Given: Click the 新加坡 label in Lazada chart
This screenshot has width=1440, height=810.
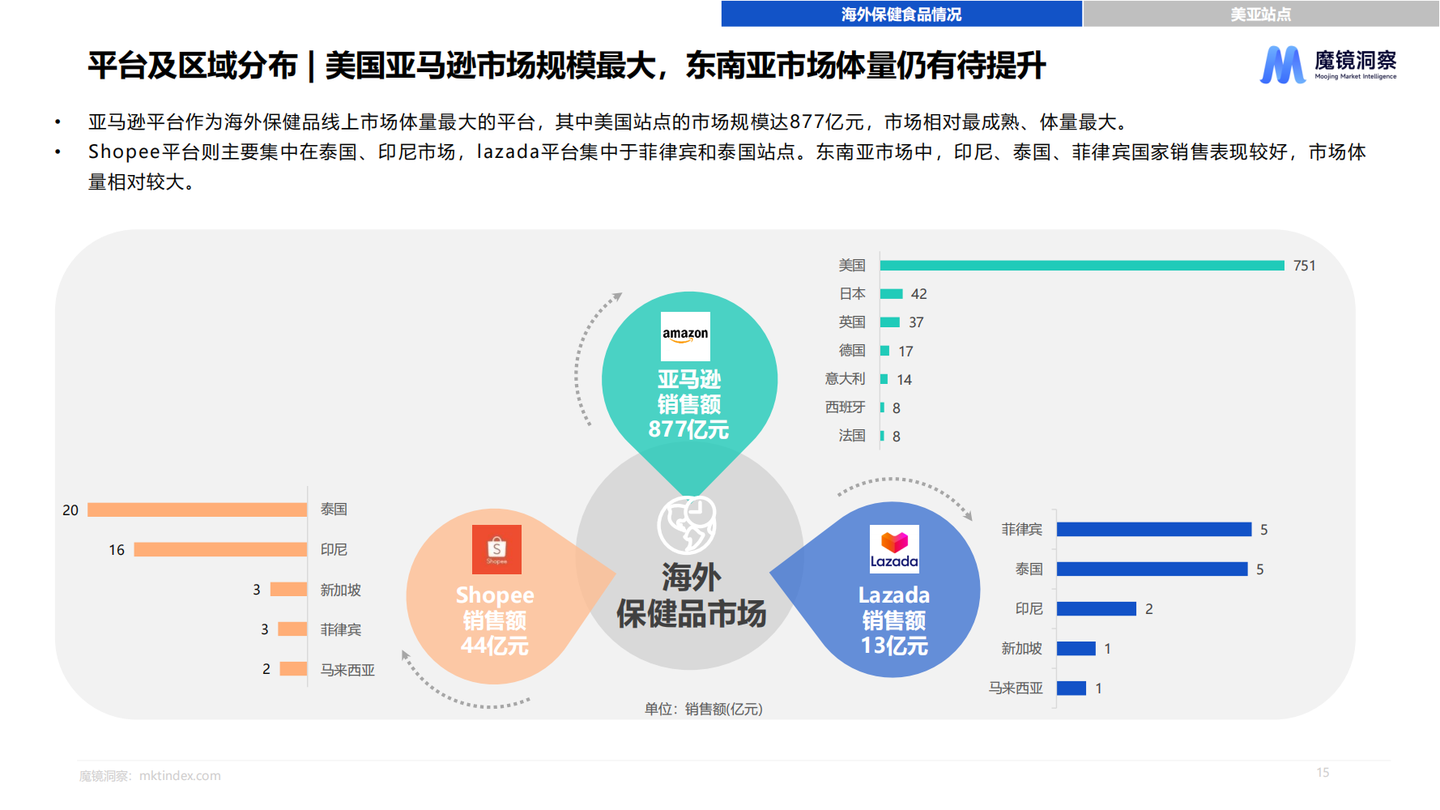Looking at the screenshot, I should coord(1022,648).
